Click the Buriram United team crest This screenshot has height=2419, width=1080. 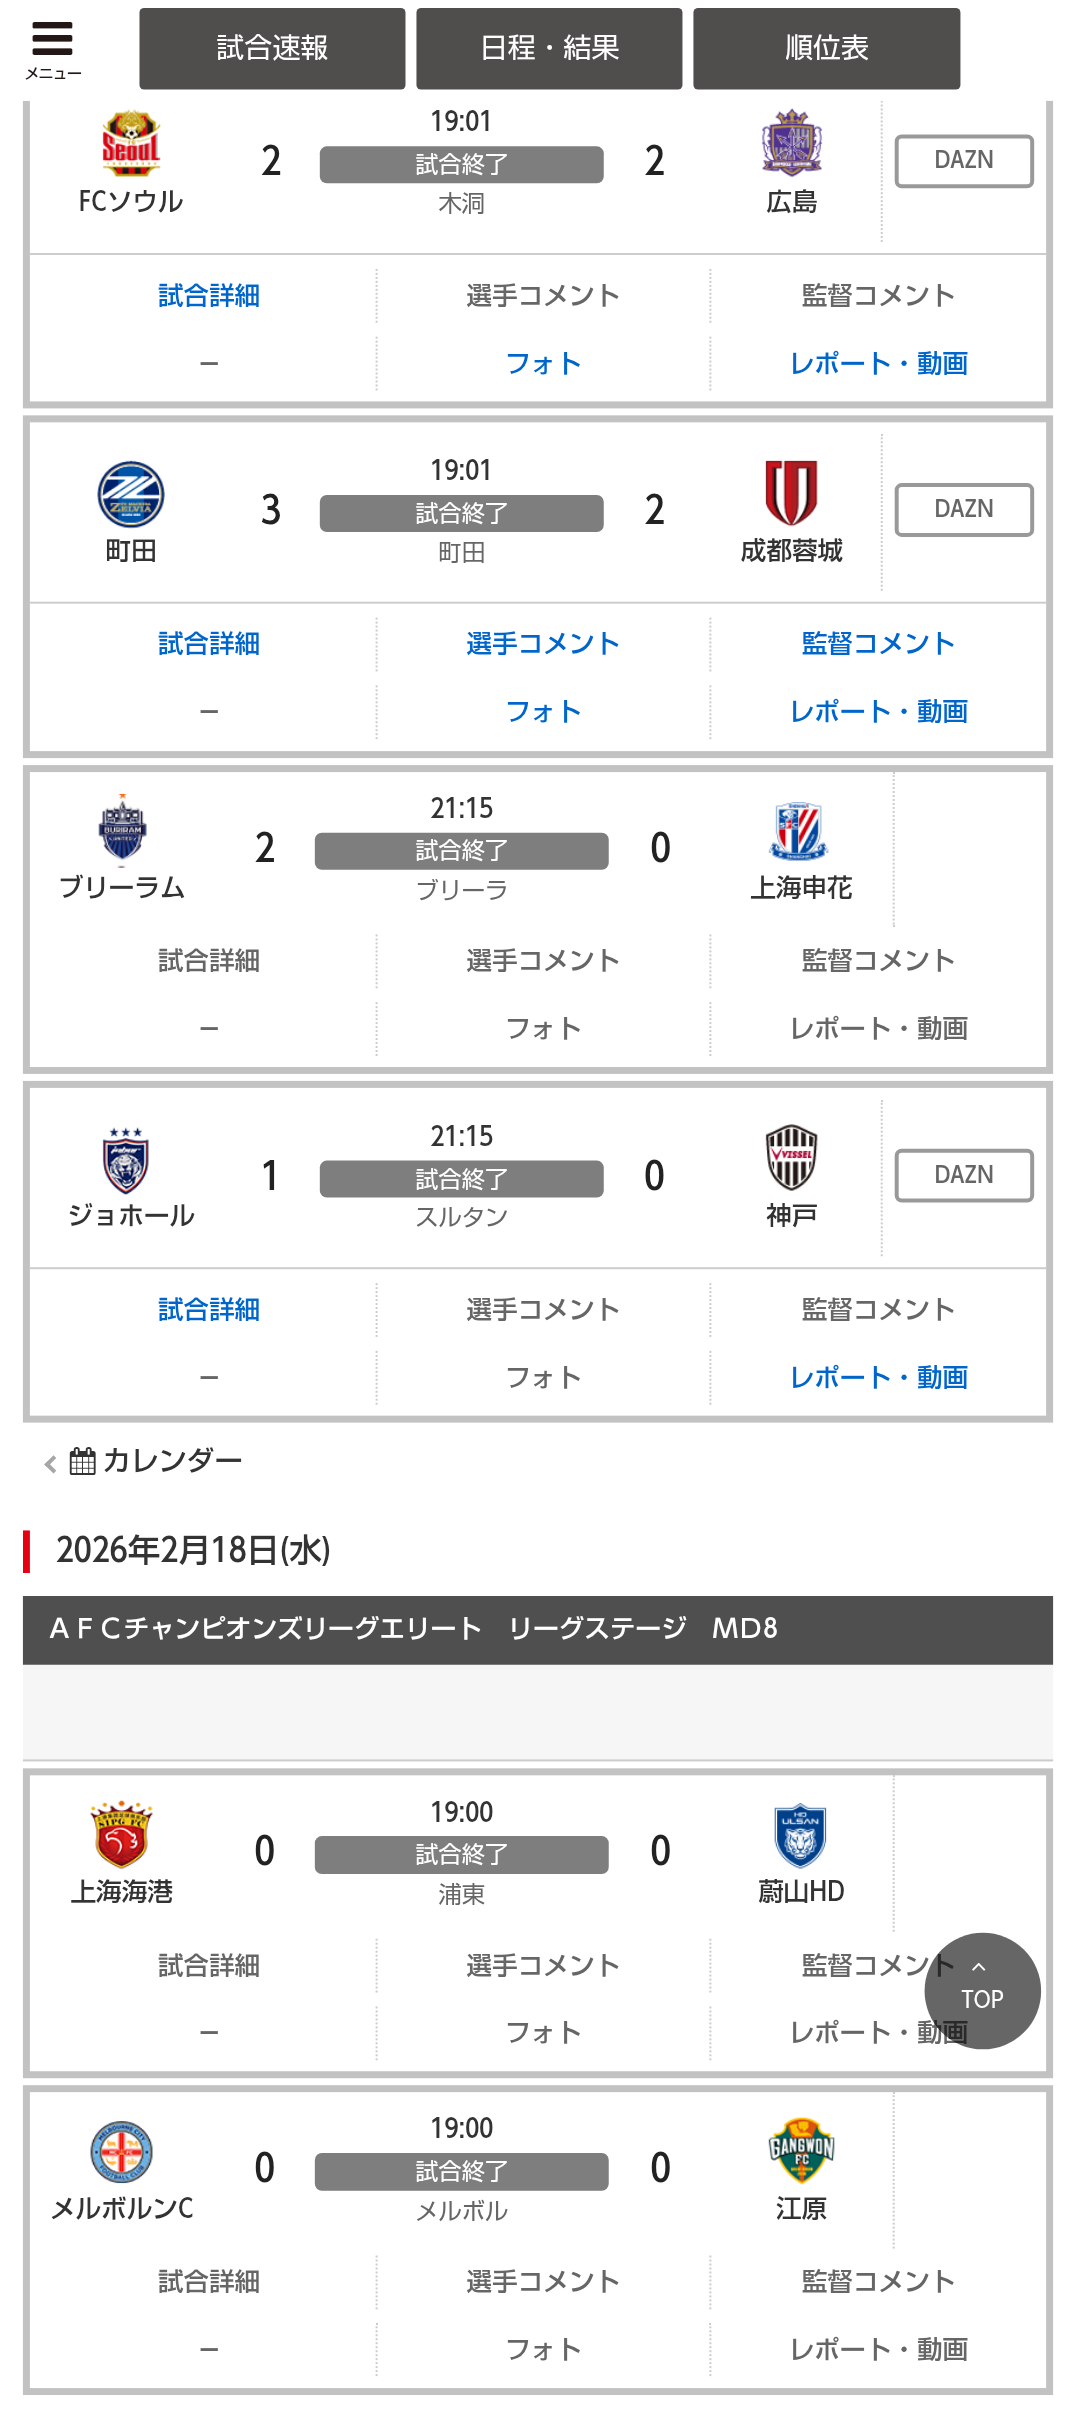click(x=122, y=829)
